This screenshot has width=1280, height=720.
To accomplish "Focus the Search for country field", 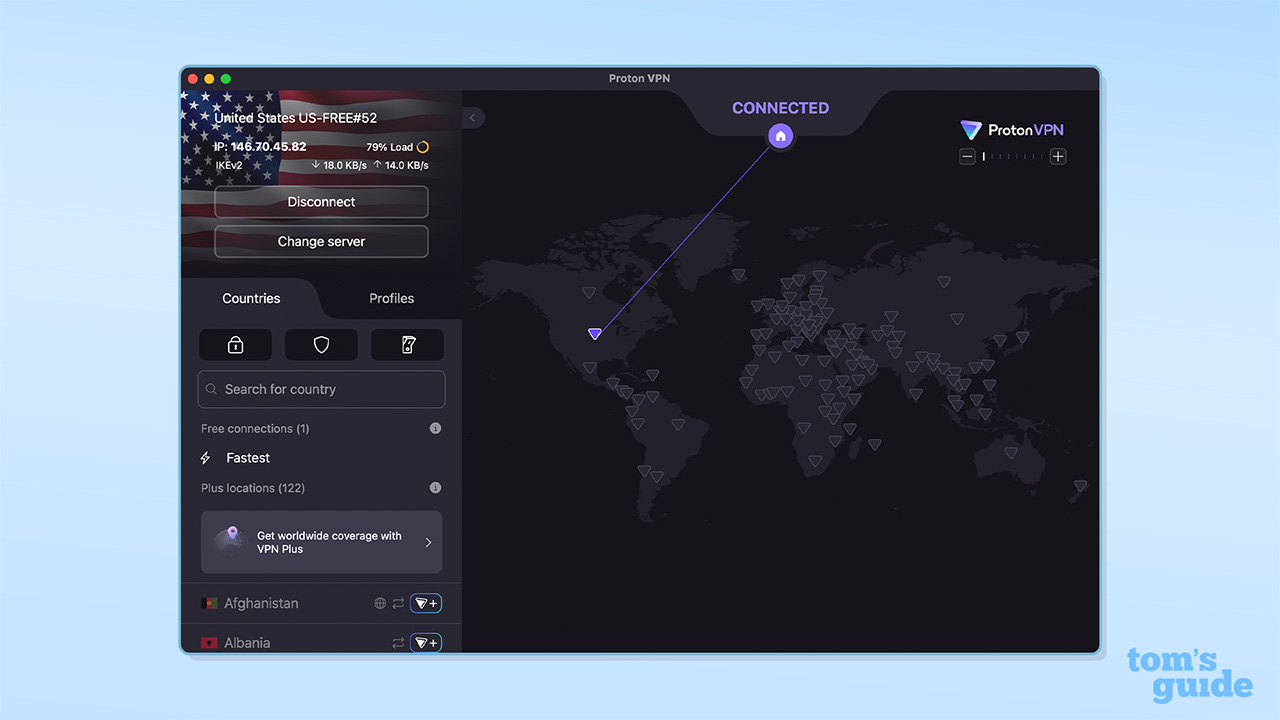I will click(321, 389).
